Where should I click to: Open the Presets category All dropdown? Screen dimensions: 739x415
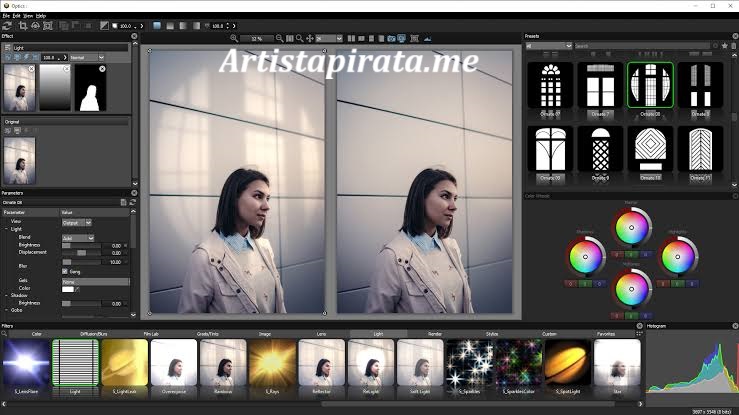[549, 46]
